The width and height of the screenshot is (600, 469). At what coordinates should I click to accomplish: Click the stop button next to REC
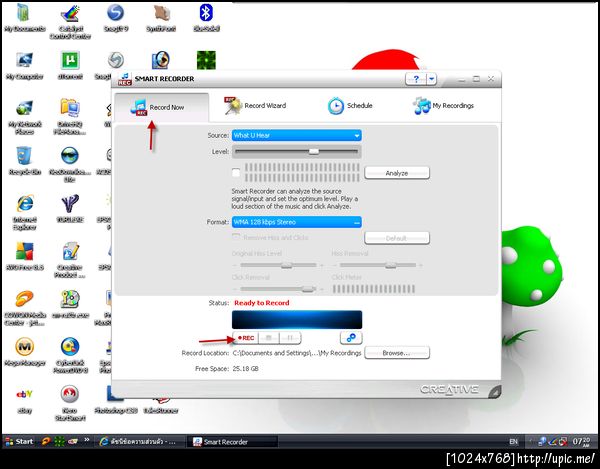[269, 338]
